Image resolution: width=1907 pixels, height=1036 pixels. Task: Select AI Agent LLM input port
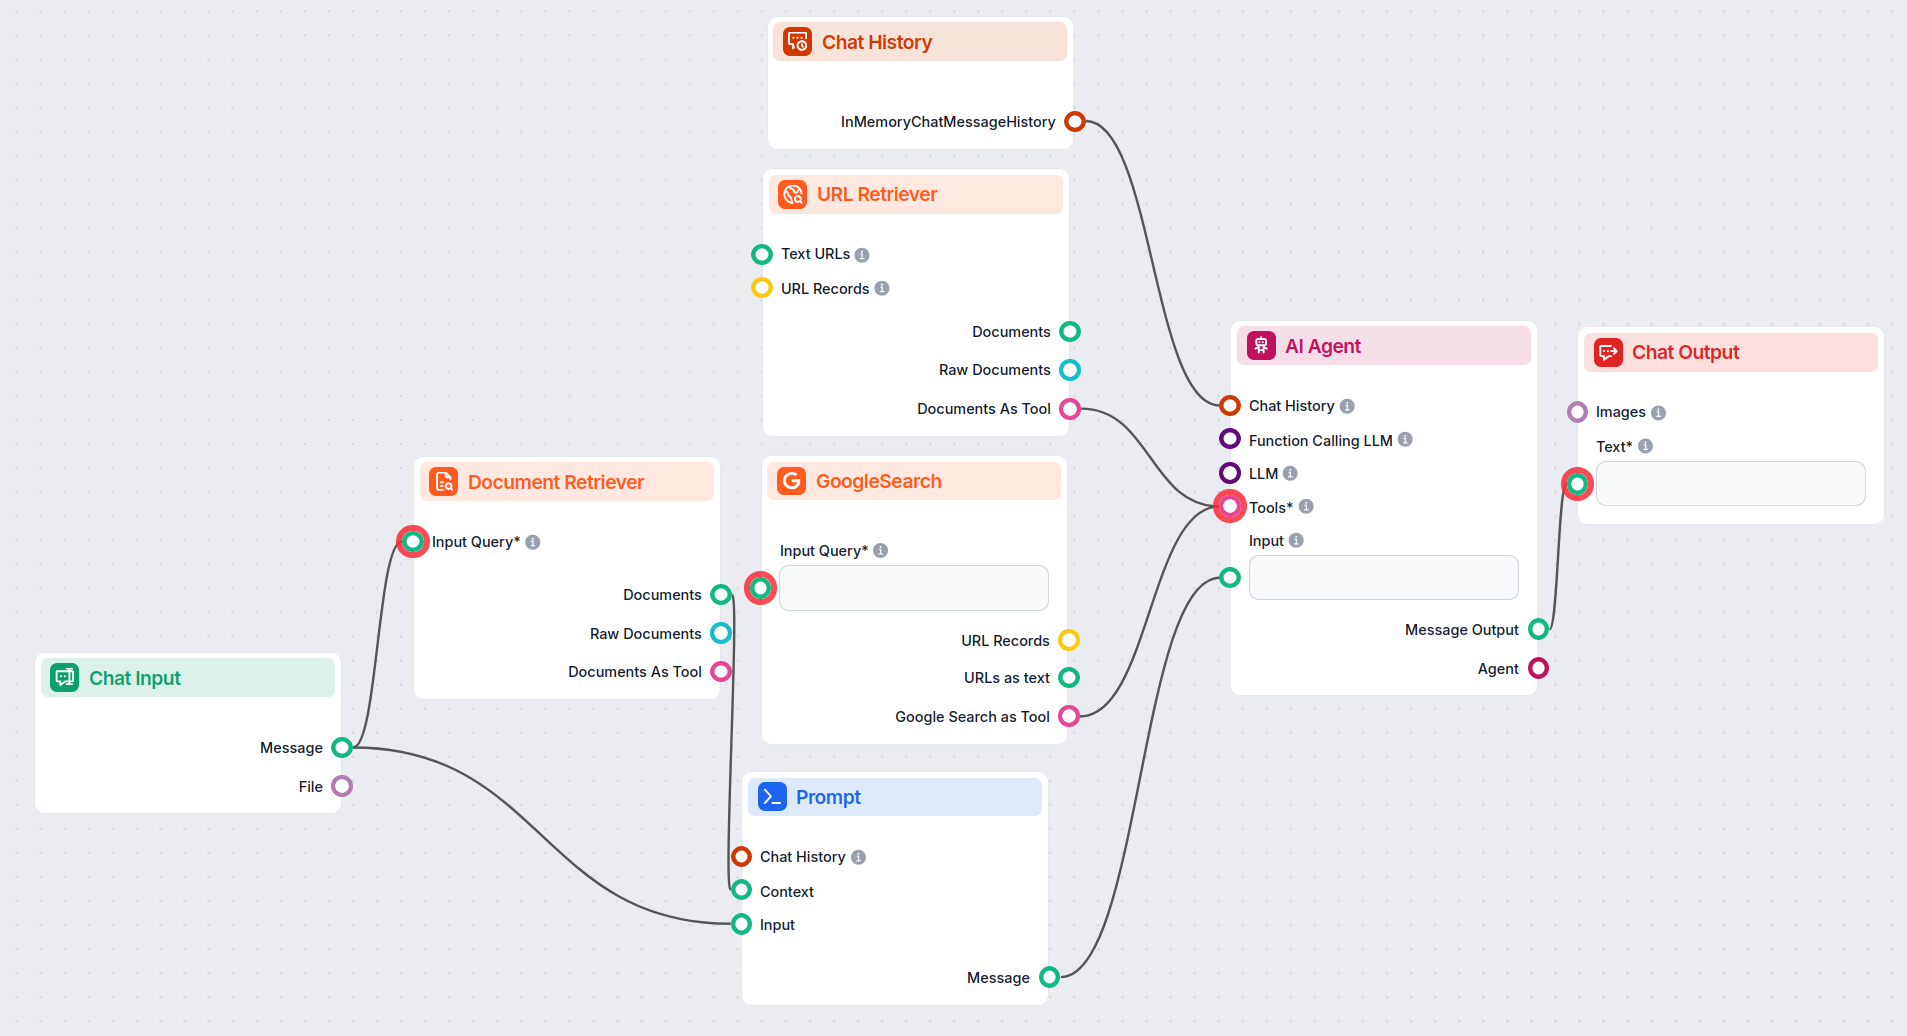click(1230, 473)
